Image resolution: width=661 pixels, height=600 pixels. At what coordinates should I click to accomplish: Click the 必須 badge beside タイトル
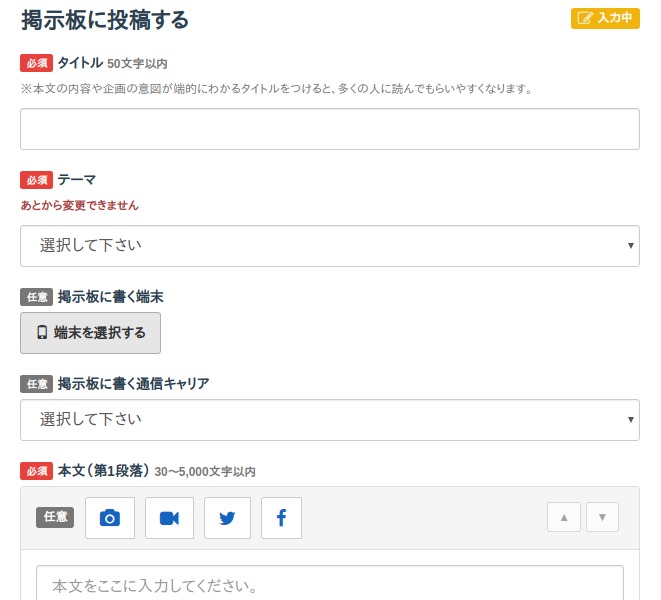coord(36,63)
